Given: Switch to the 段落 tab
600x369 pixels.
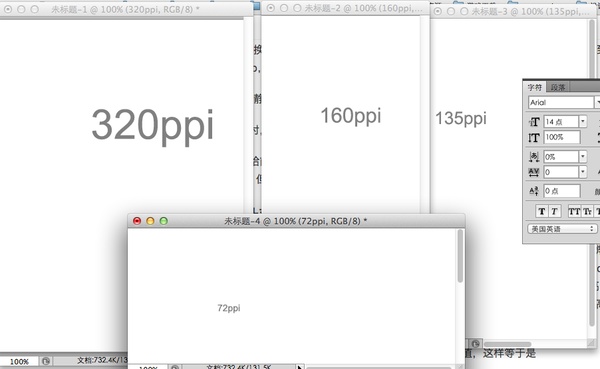Looking at the screenshot, I should [558, 87].
